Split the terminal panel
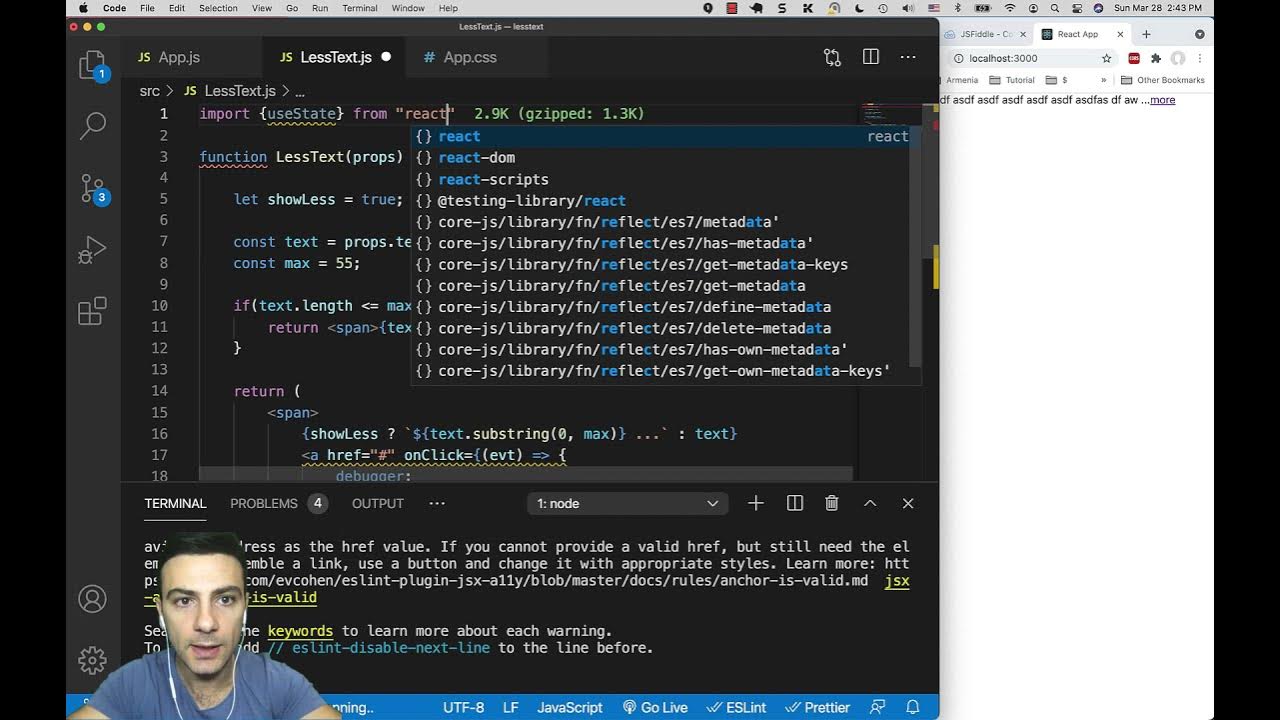The height and width of the screenshot is (720, 1280). pos(795,503)
